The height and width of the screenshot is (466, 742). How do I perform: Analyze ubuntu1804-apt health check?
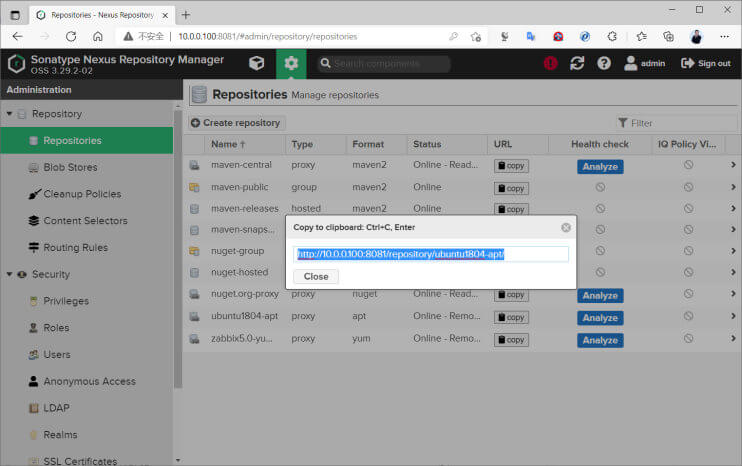[x=600, y=318]
